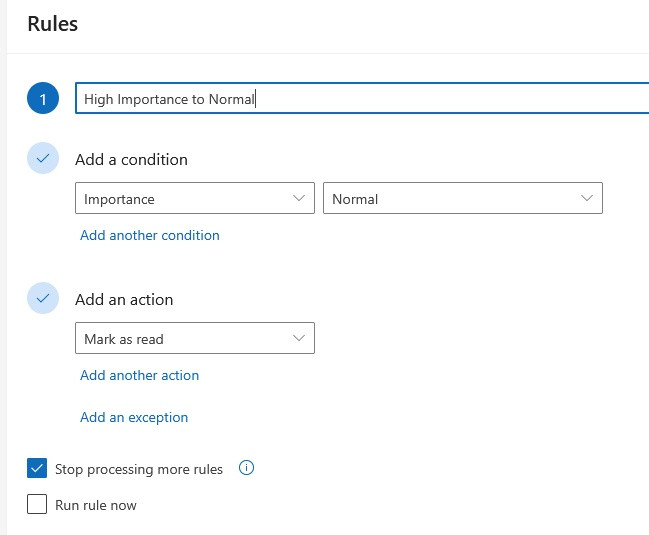This screenshot has width=649, height=535.
Task: Click the Stop processing more rules label
Action: coord(139,469)
